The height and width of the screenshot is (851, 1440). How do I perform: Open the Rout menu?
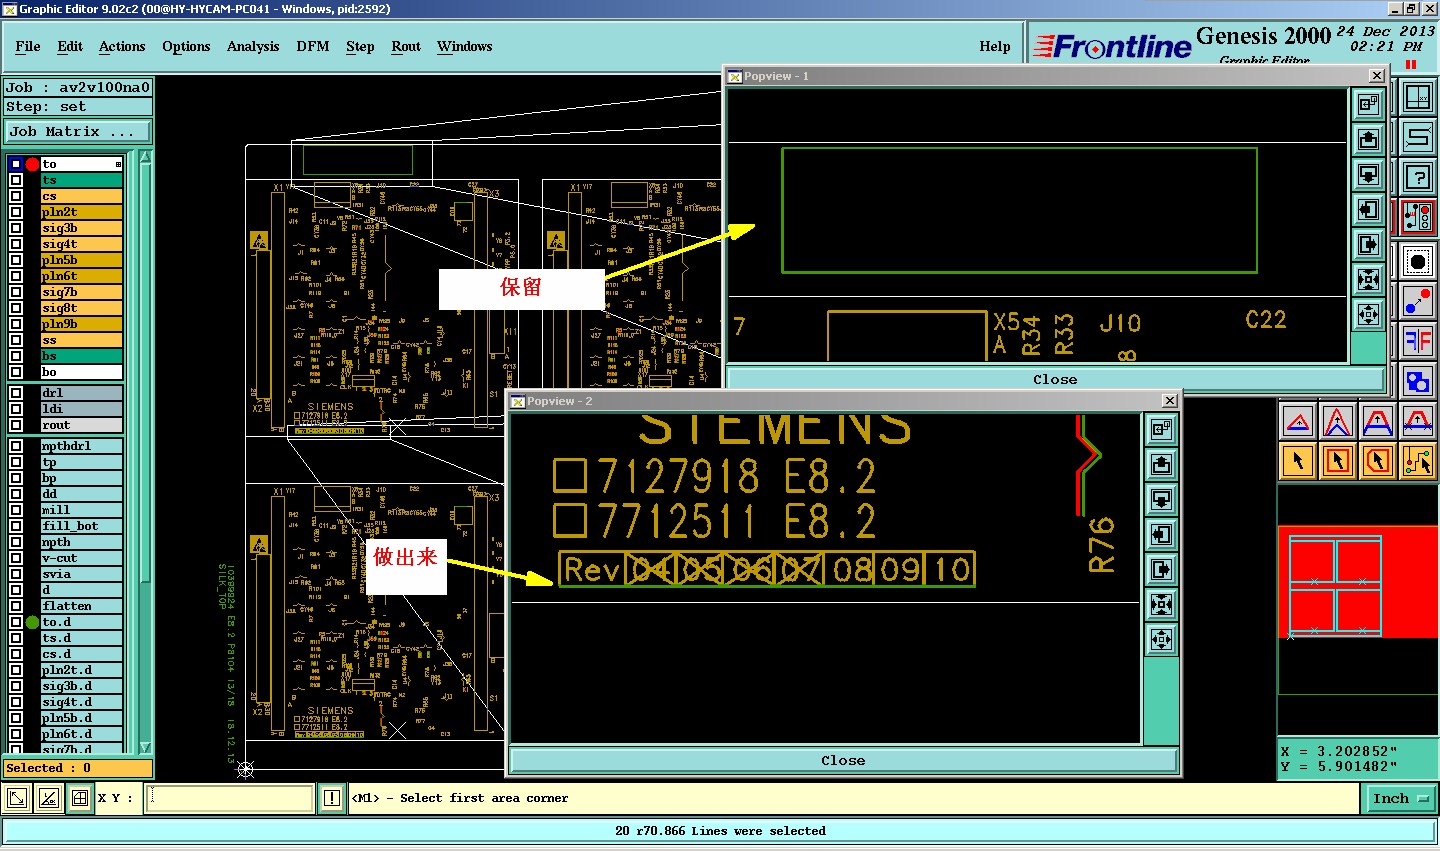tap(406, 46)
